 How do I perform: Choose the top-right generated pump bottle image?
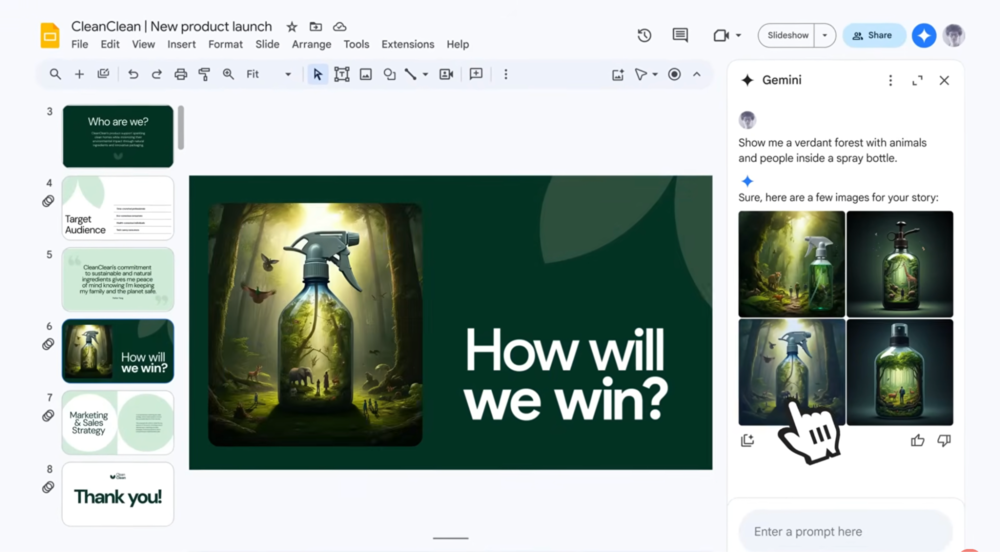[900, 264]
